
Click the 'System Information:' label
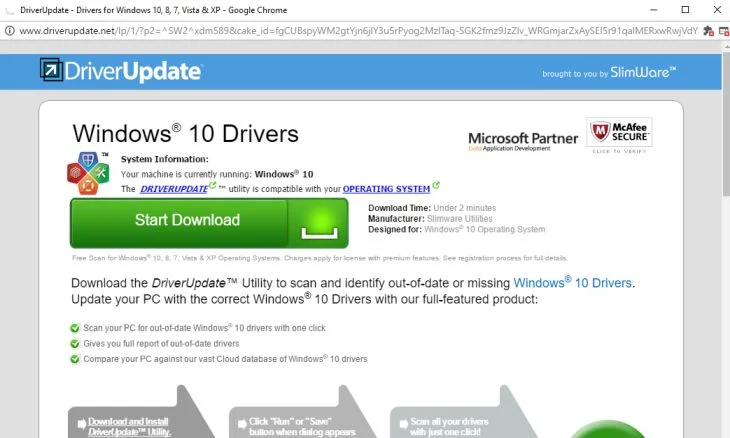click(165, 159)
